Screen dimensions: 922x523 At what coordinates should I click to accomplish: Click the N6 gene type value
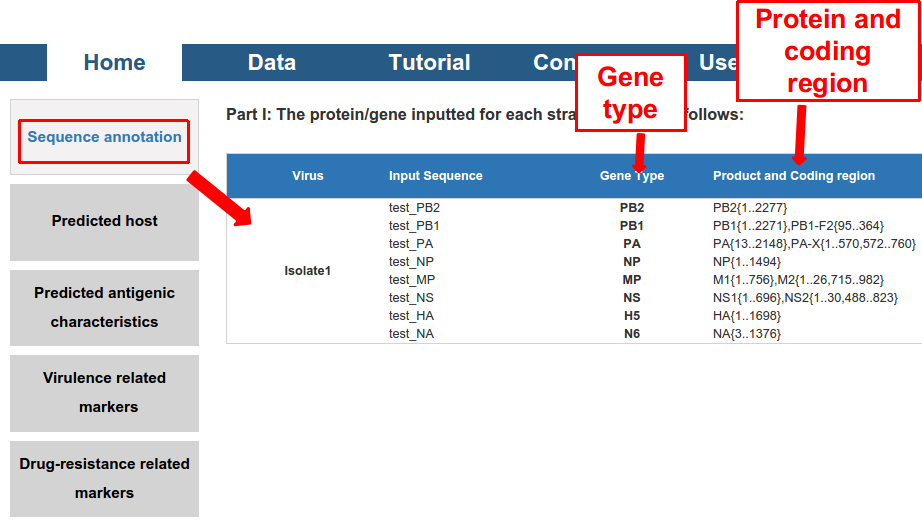point(631,334)
